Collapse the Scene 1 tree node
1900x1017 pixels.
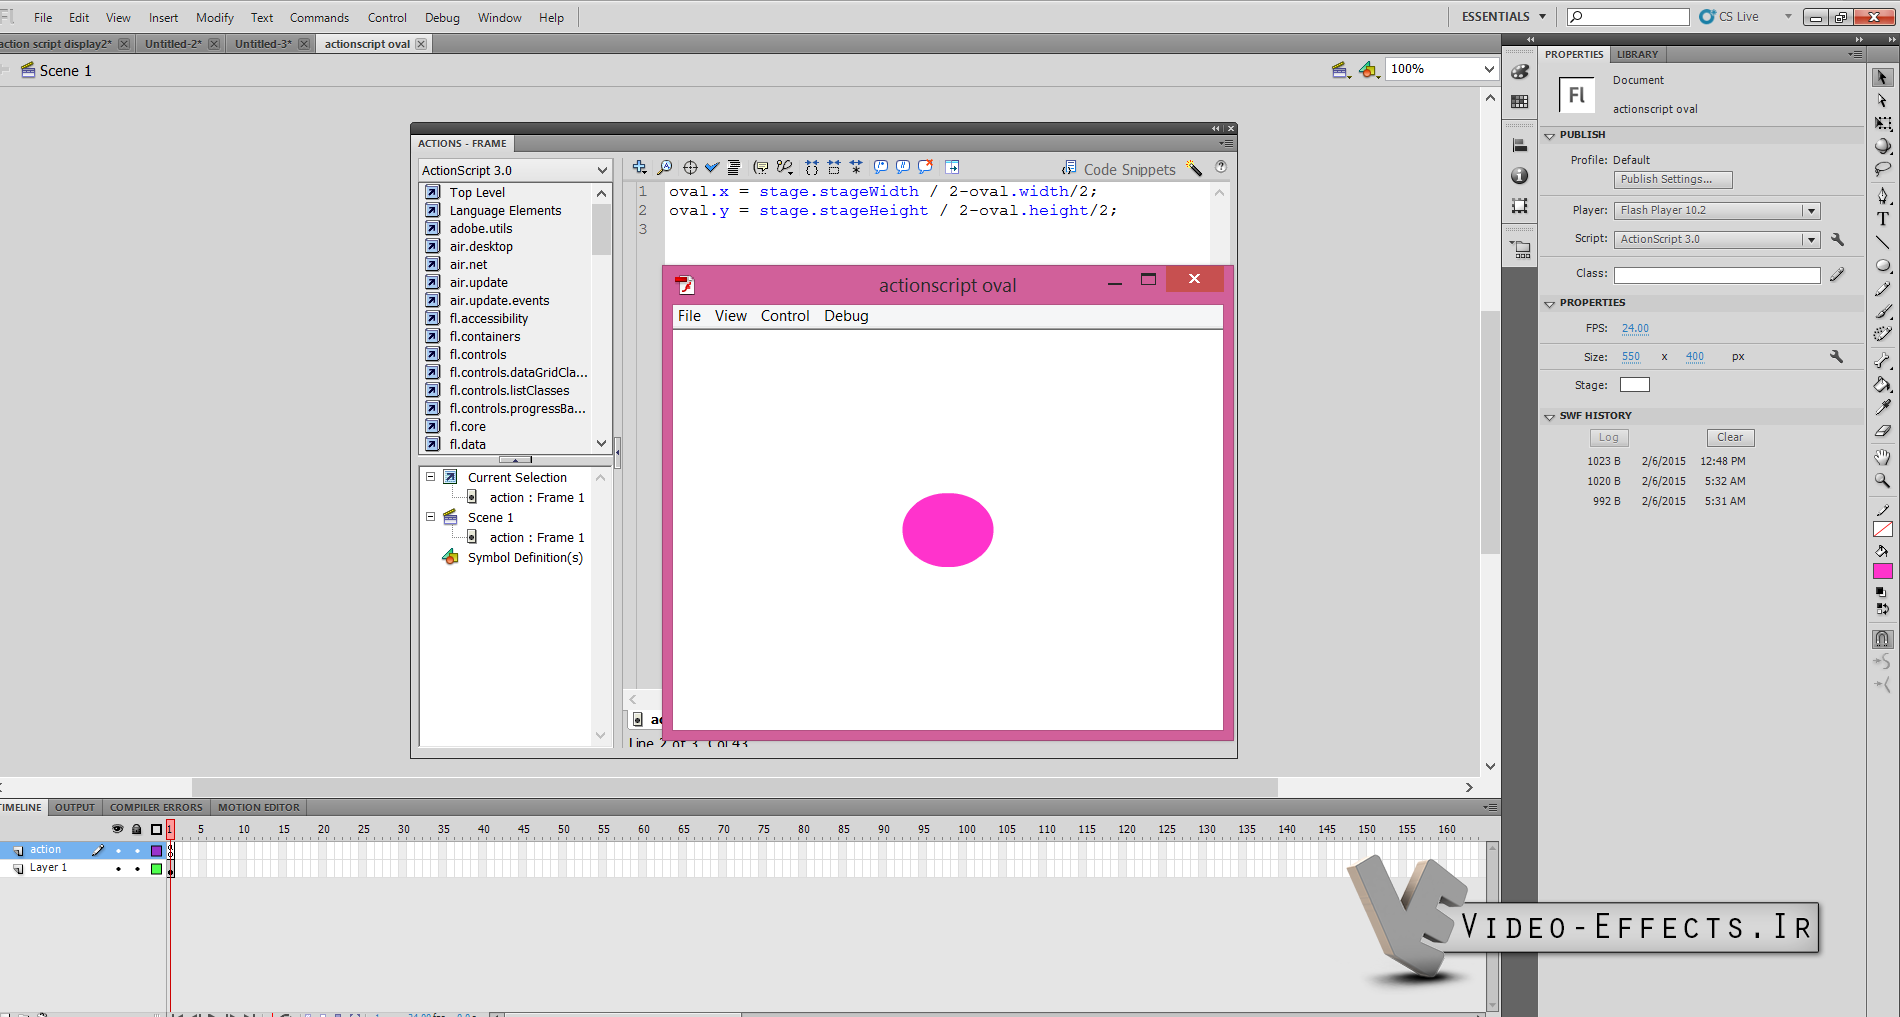(x=431, y=517)
